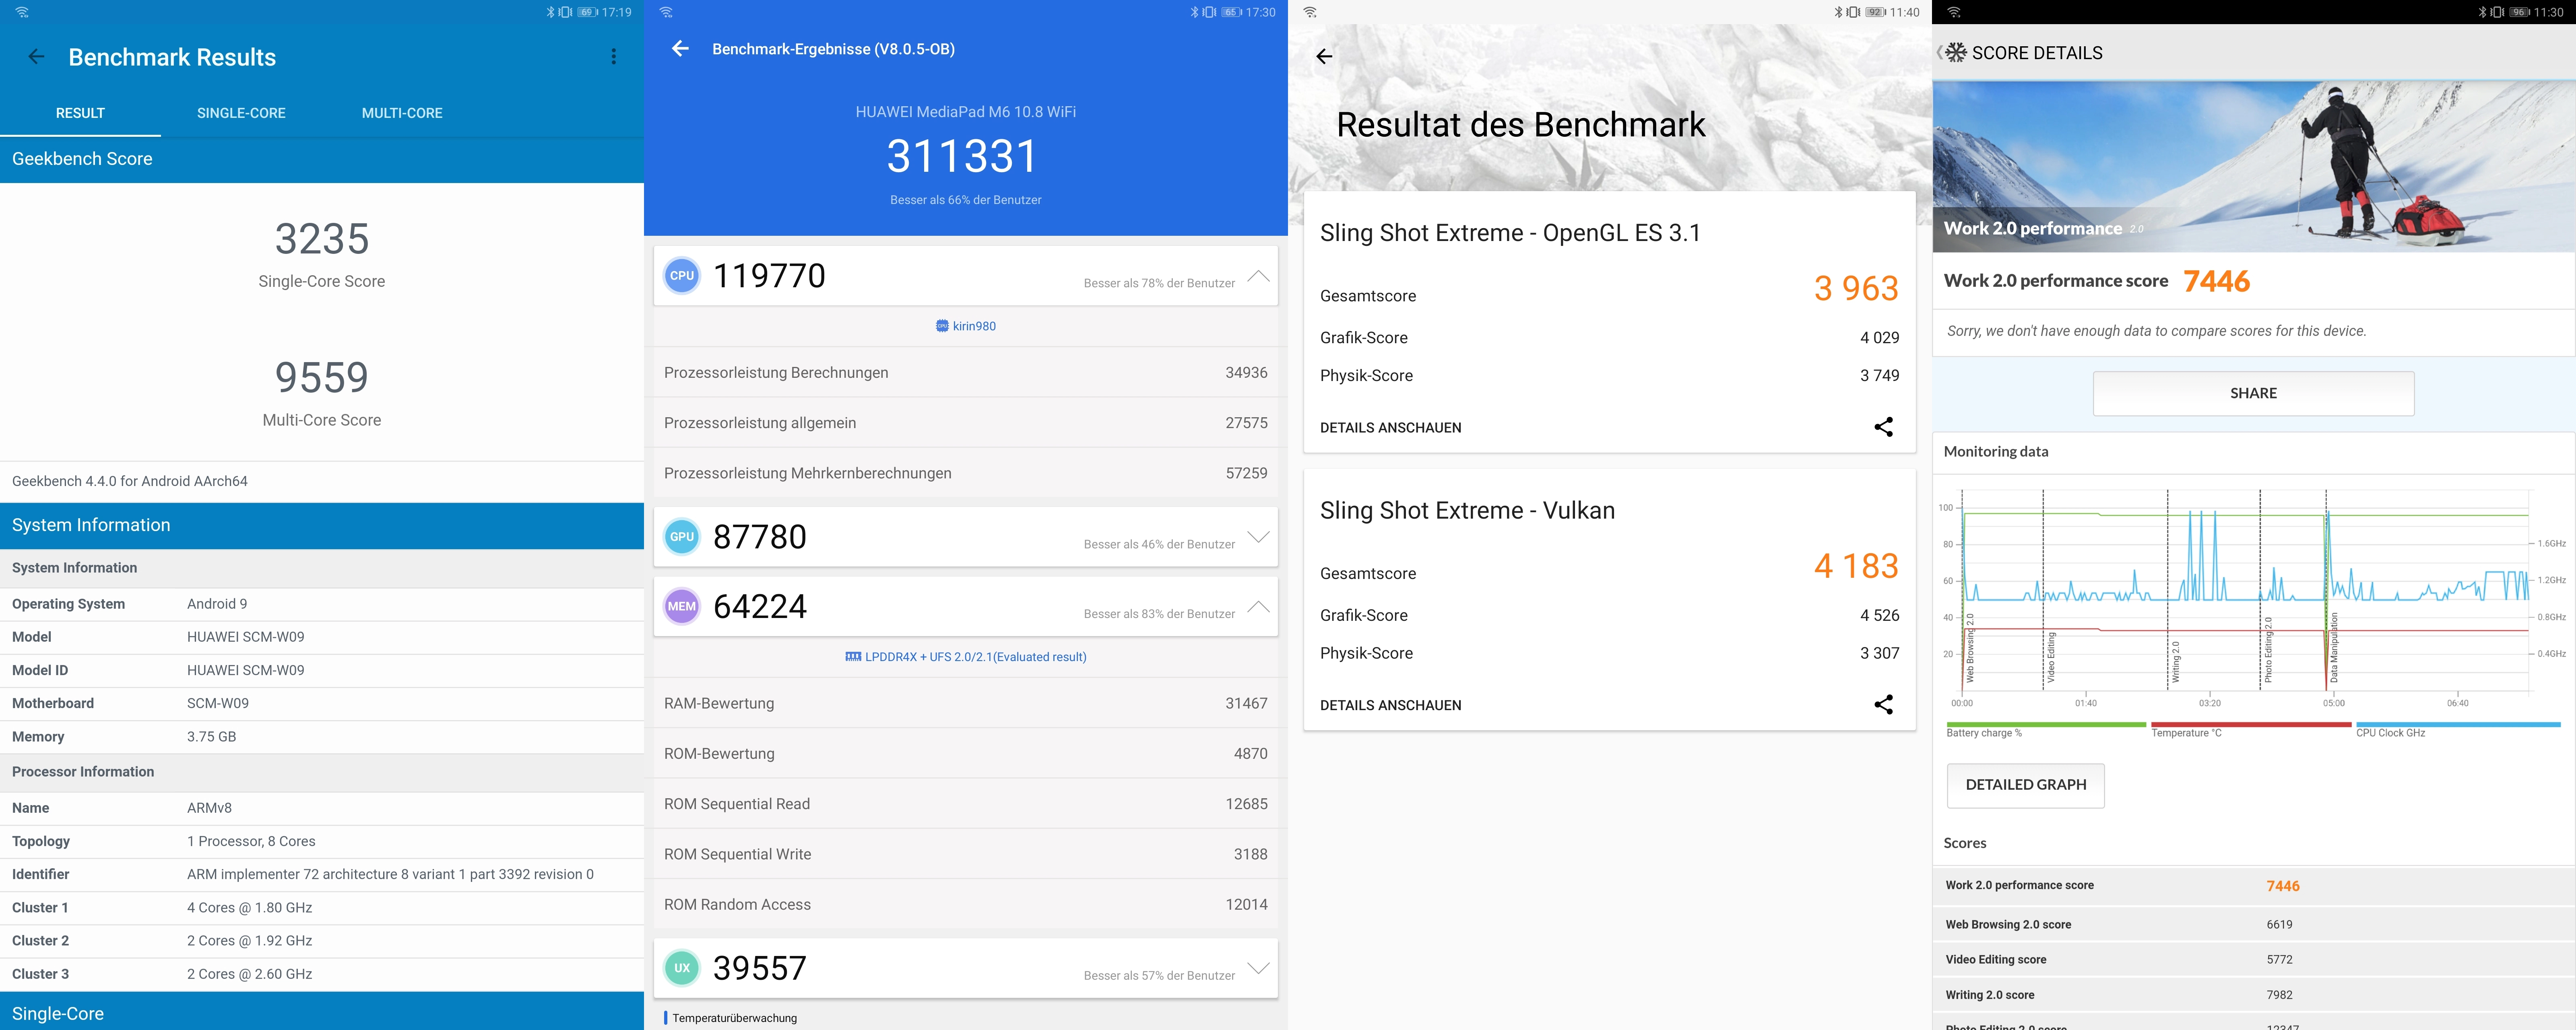2576x1030 pixels.
Task: Go back from 3DMark Resultat des Benchmark
Action: pyautogui.click(x=1324, y=57)
